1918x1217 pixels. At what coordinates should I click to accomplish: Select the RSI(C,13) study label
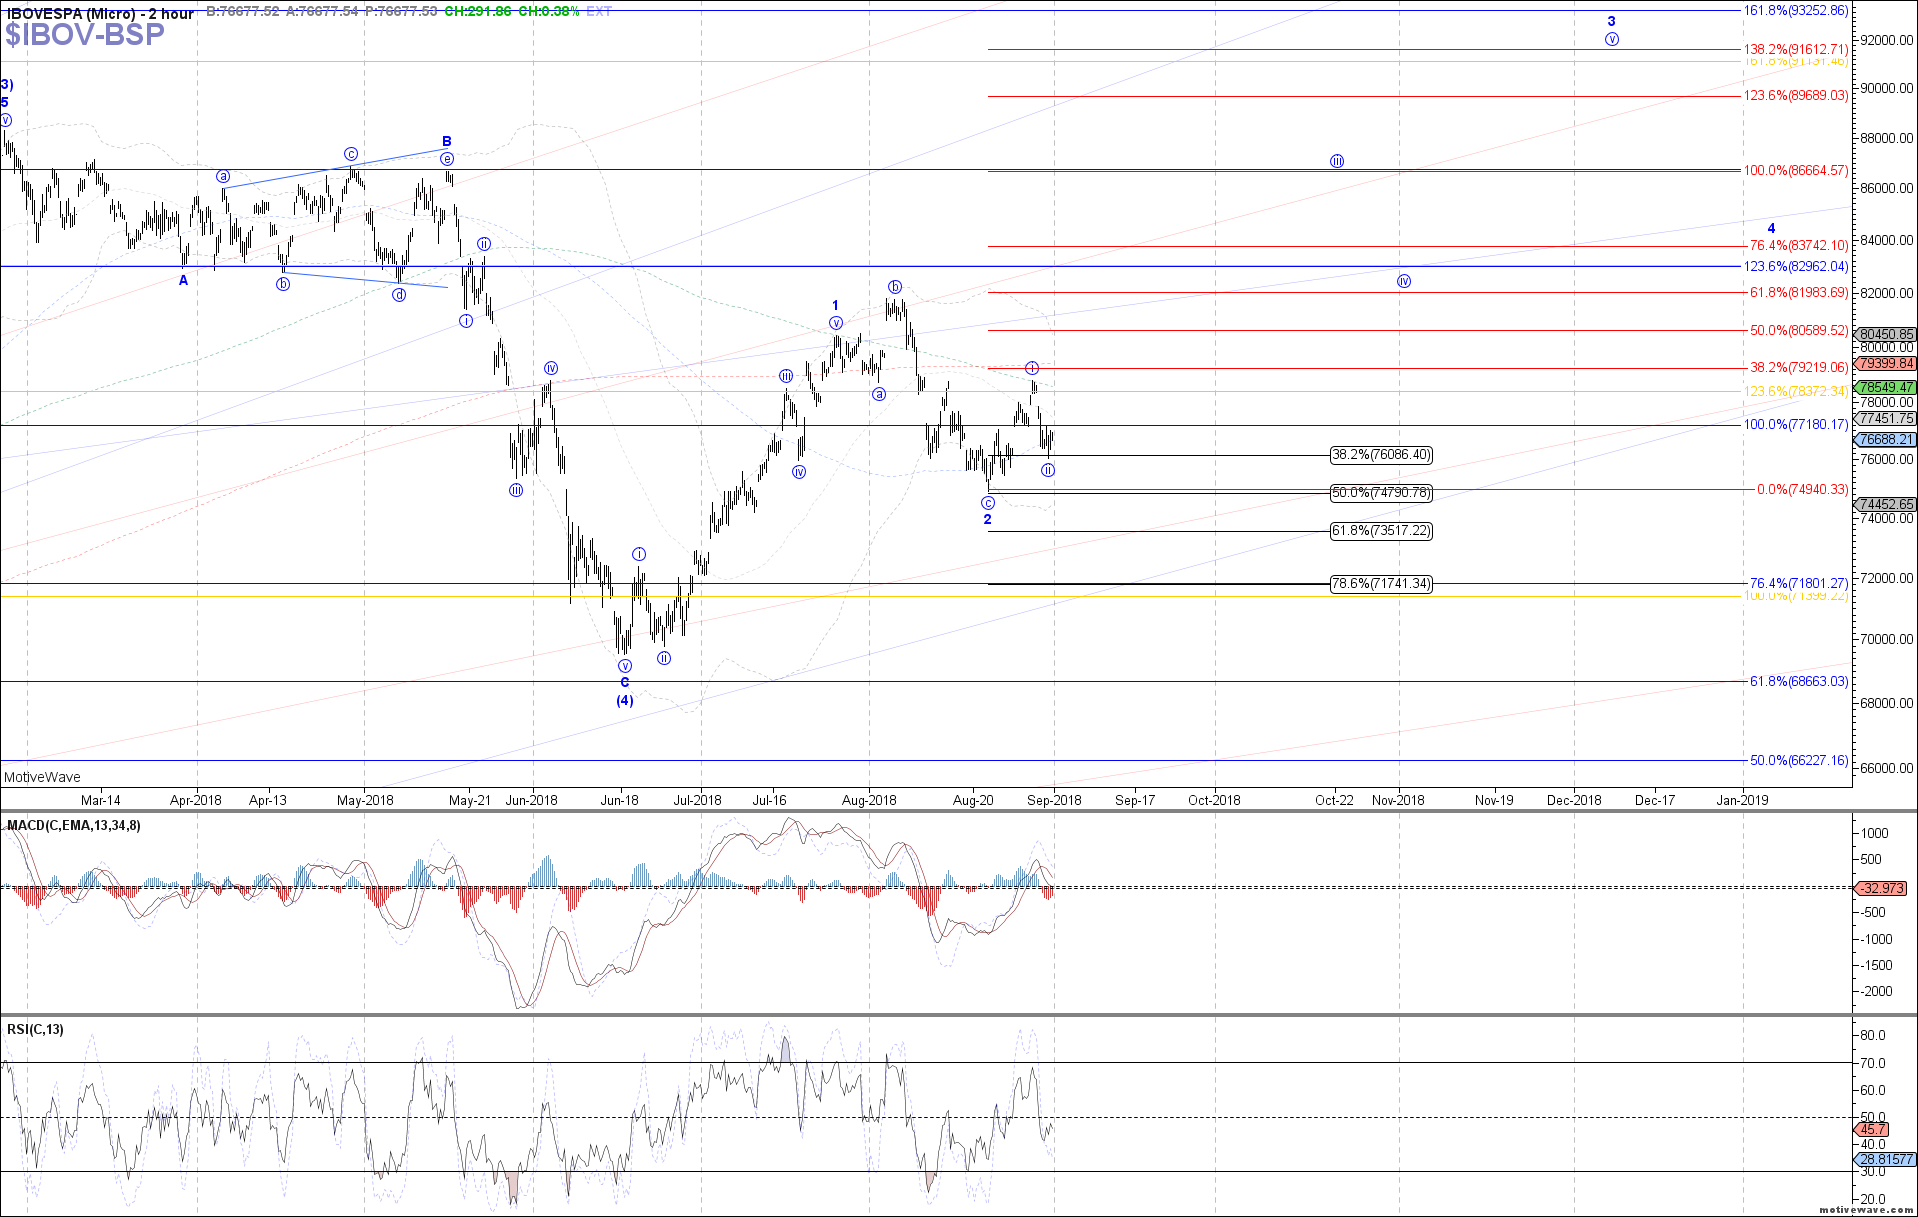point(35,1029)
